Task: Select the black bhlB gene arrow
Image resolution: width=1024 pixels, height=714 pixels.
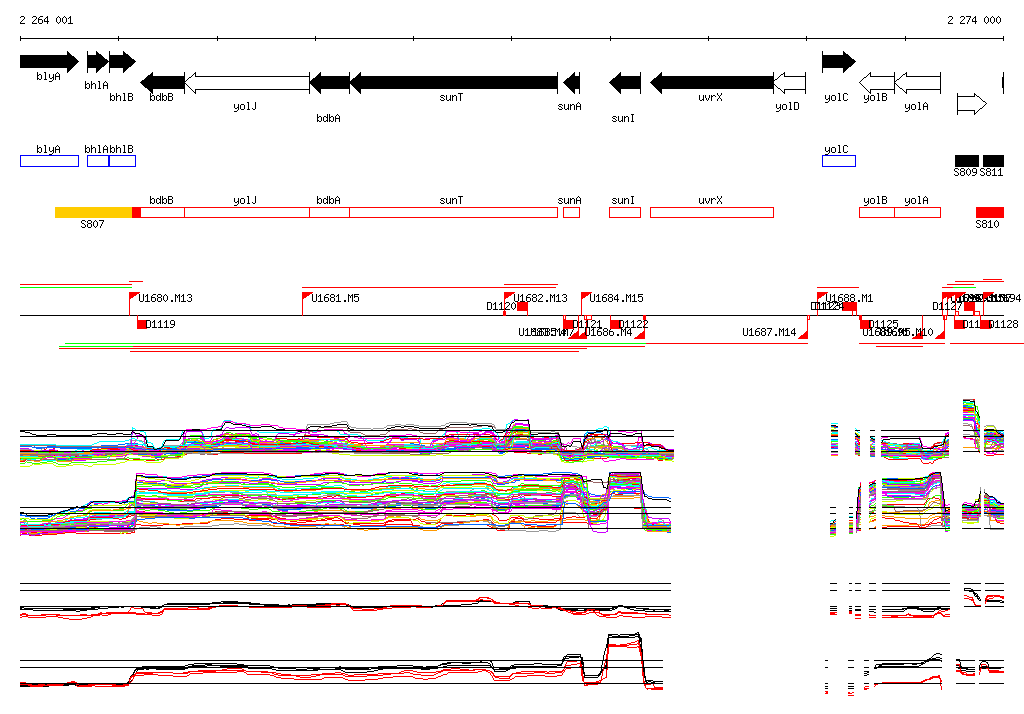Action: pos(122,62)
